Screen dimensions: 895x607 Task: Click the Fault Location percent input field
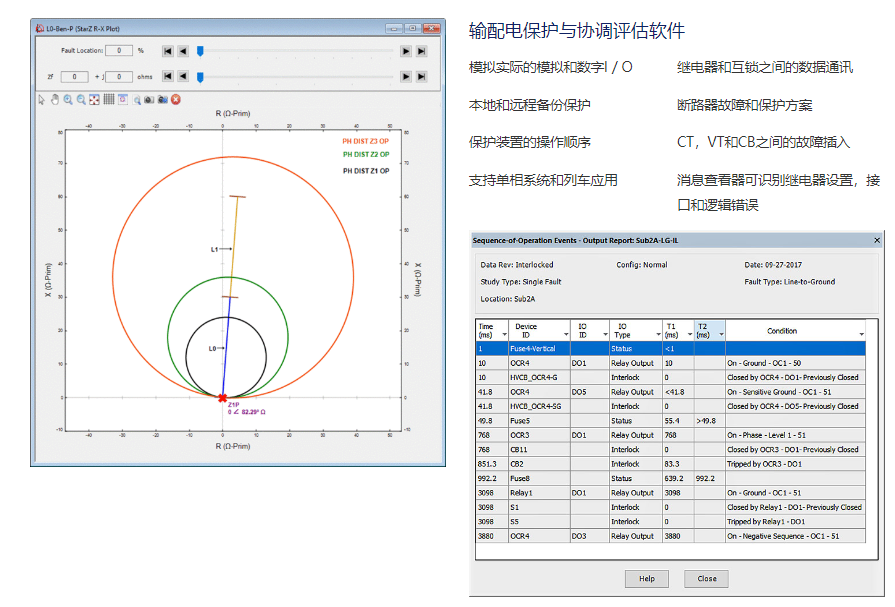coord(119,50)
